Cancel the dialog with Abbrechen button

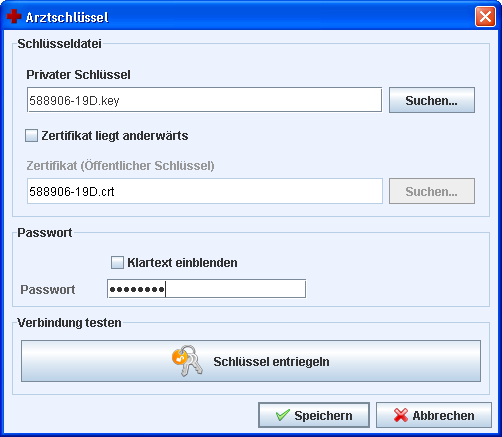[x=434, y=415]
